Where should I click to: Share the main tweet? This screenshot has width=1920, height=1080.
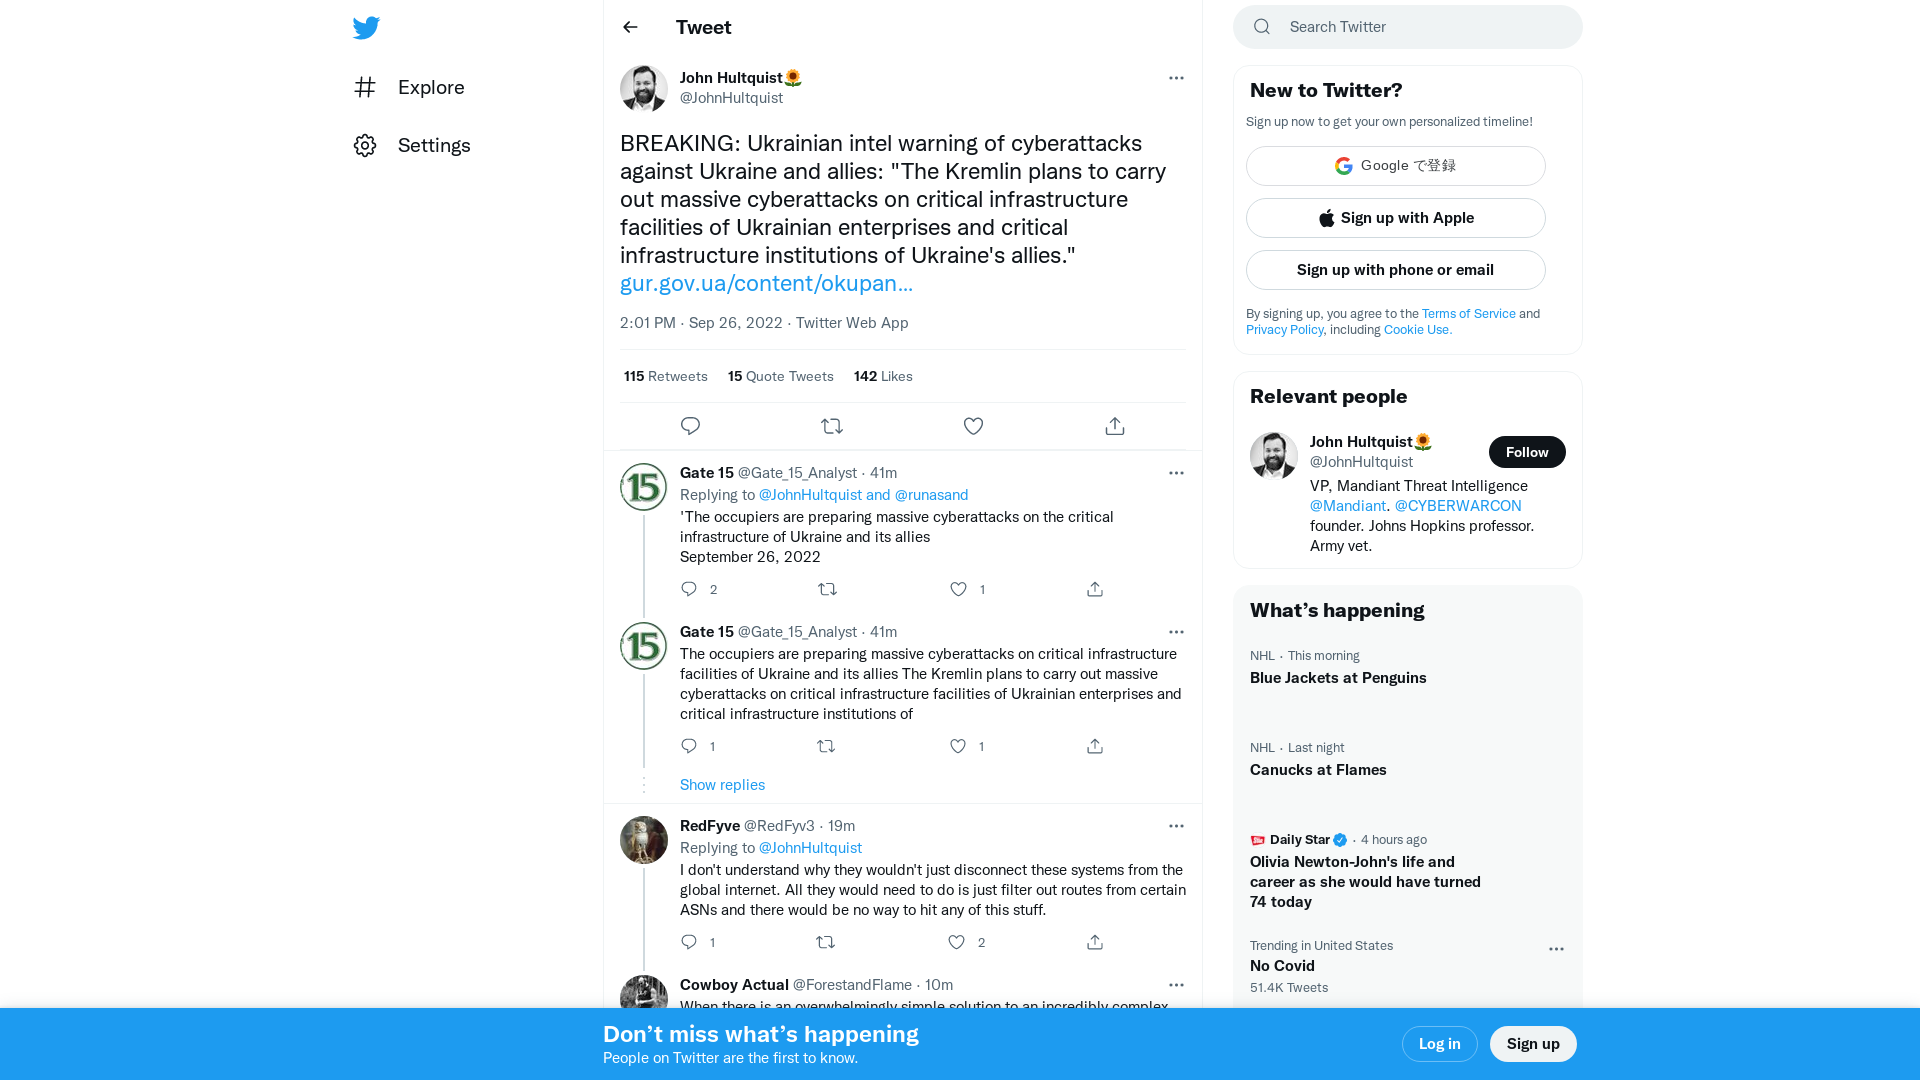point(1114,425)
